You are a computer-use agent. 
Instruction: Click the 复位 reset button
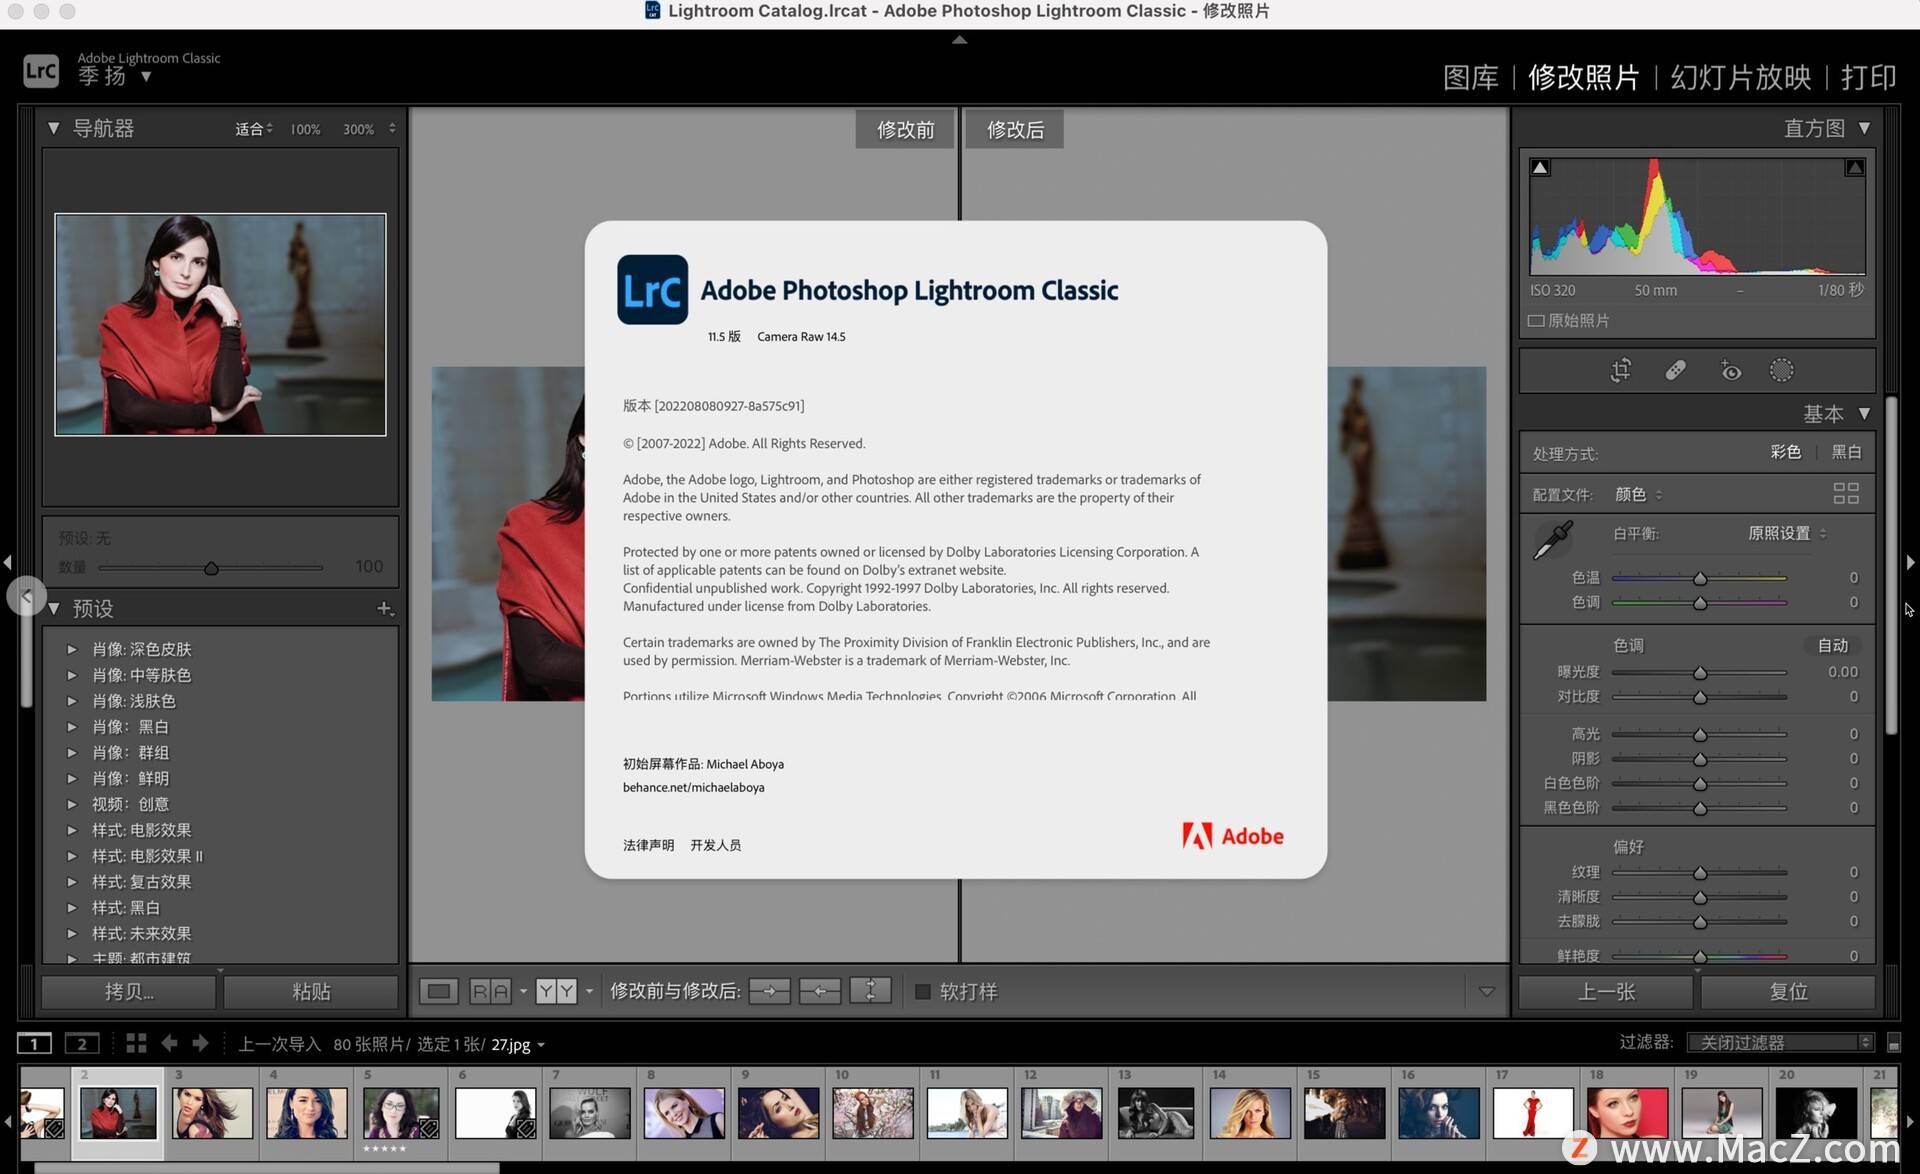tap(1788, 991)
